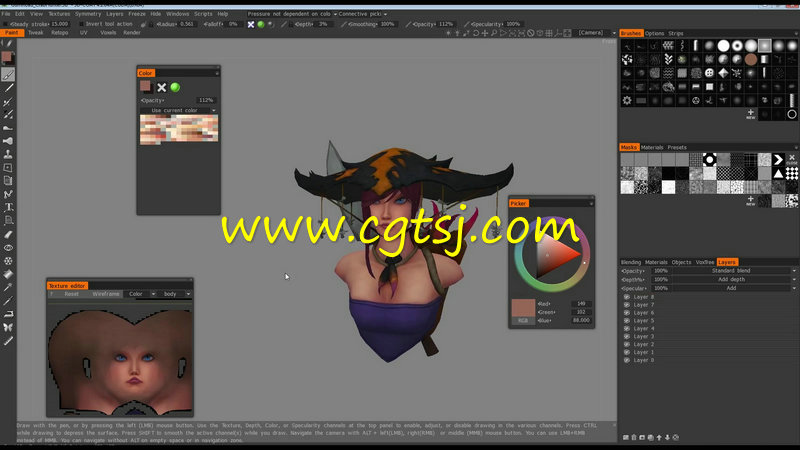Open Use current color dropdown
Viewport: 800px width, 450px height.
click(x=179, y=110)
